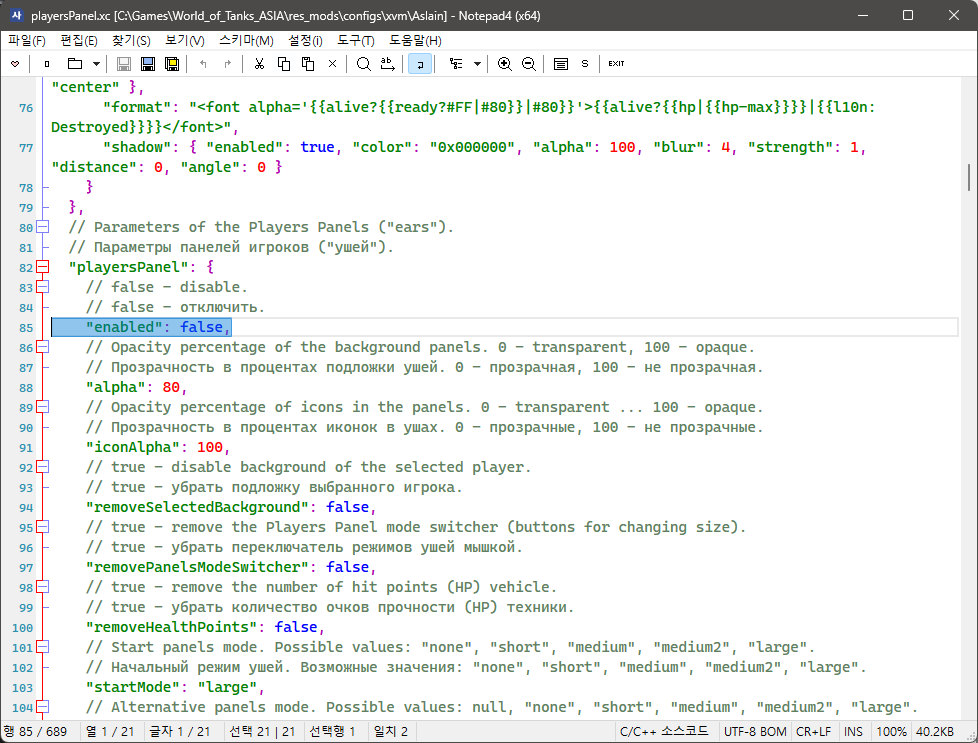Collapse the fold marker at line 98
The height and width of the screenshot is (743, 978).
42,587
